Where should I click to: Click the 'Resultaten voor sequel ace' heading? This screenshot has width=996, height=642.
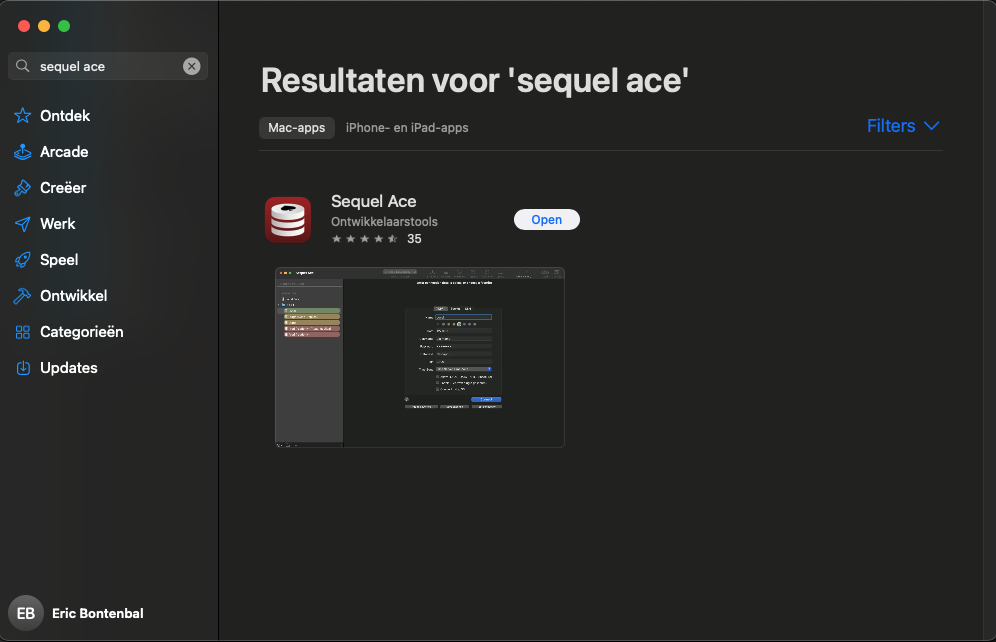click(x=475, y=81)
